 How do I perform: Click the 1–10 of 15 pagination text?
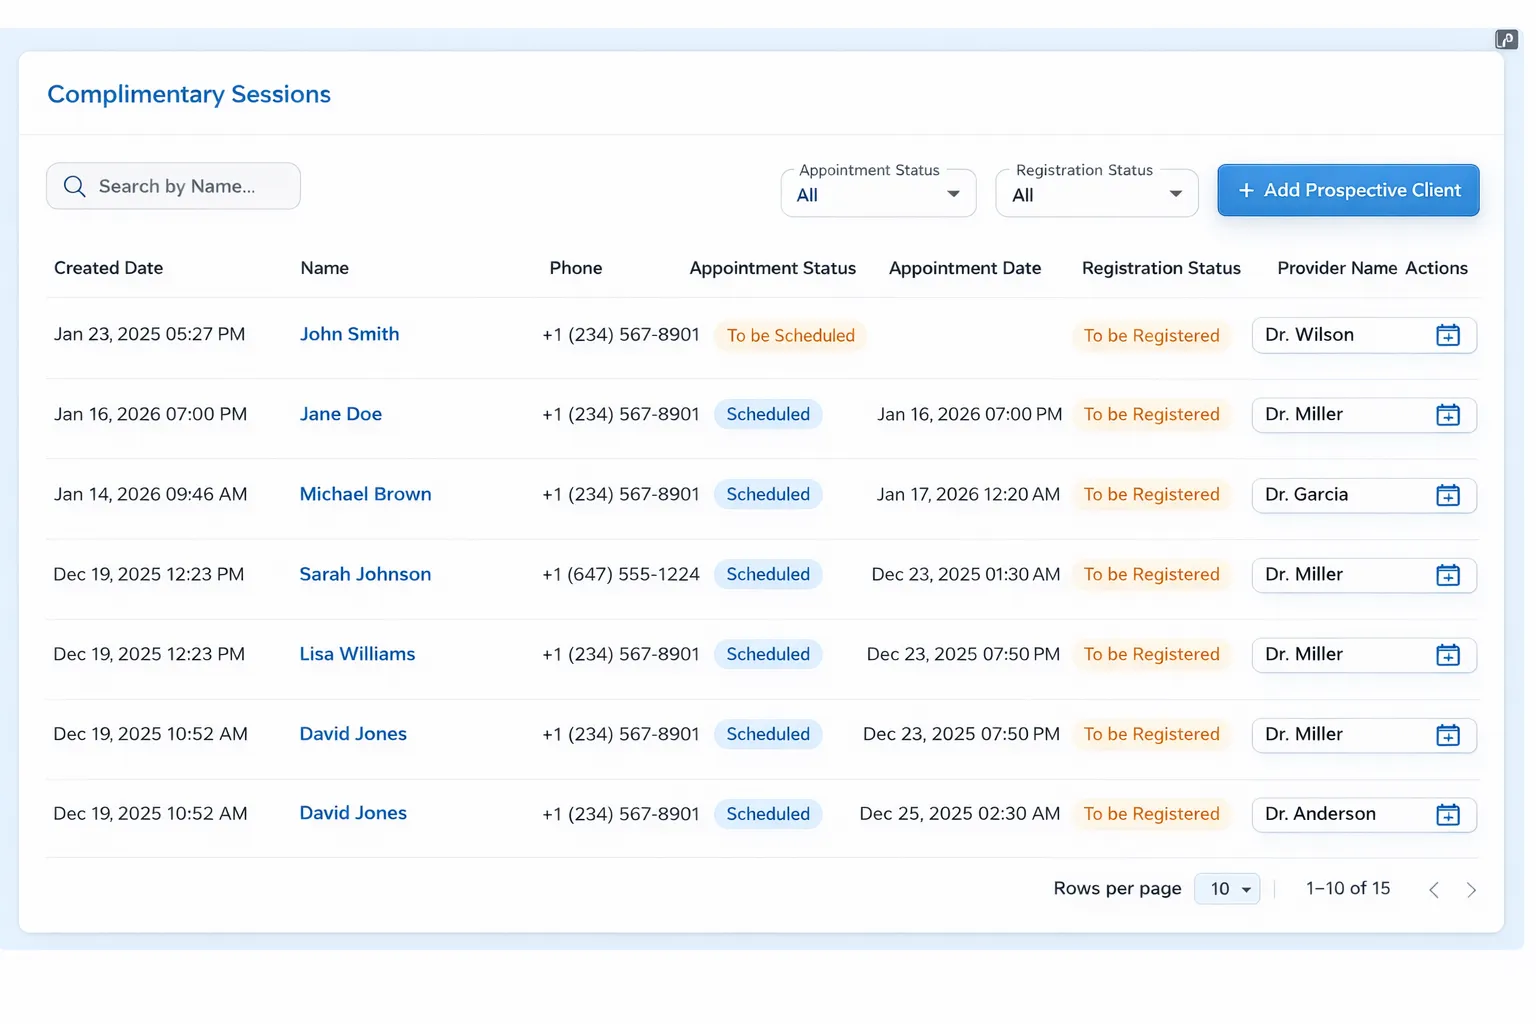click(x=1348, y=888)
